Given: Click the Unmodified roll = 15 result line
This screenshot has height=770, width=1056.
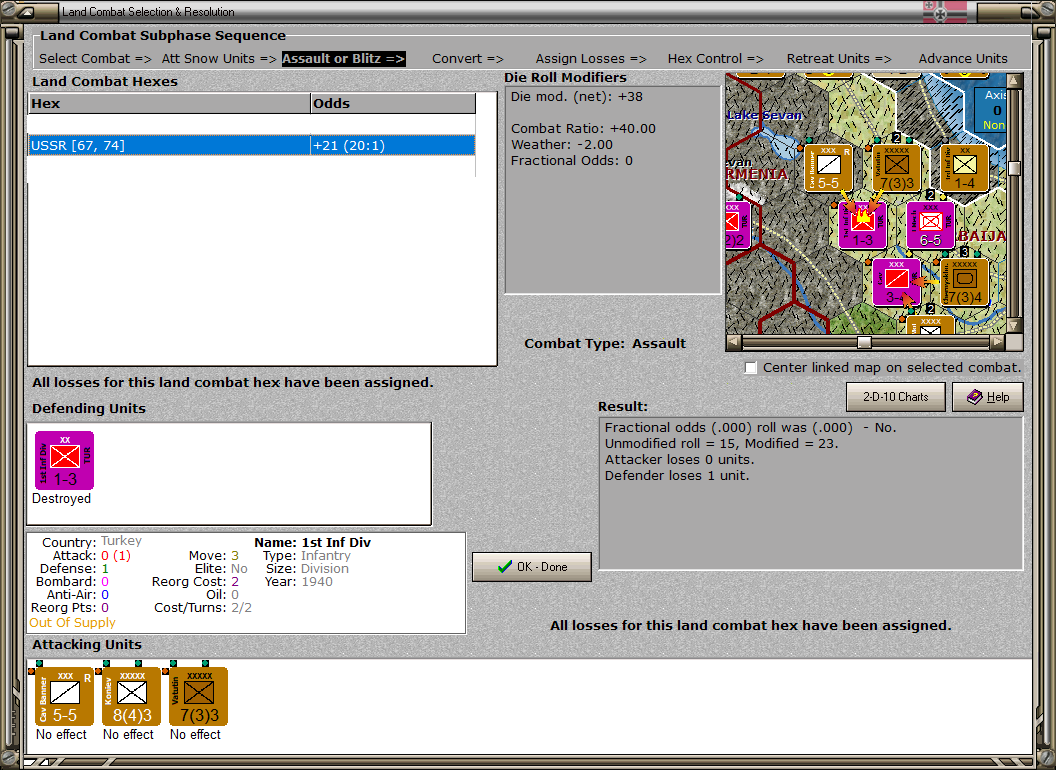Looking at the screenshot, I should 721,443.
